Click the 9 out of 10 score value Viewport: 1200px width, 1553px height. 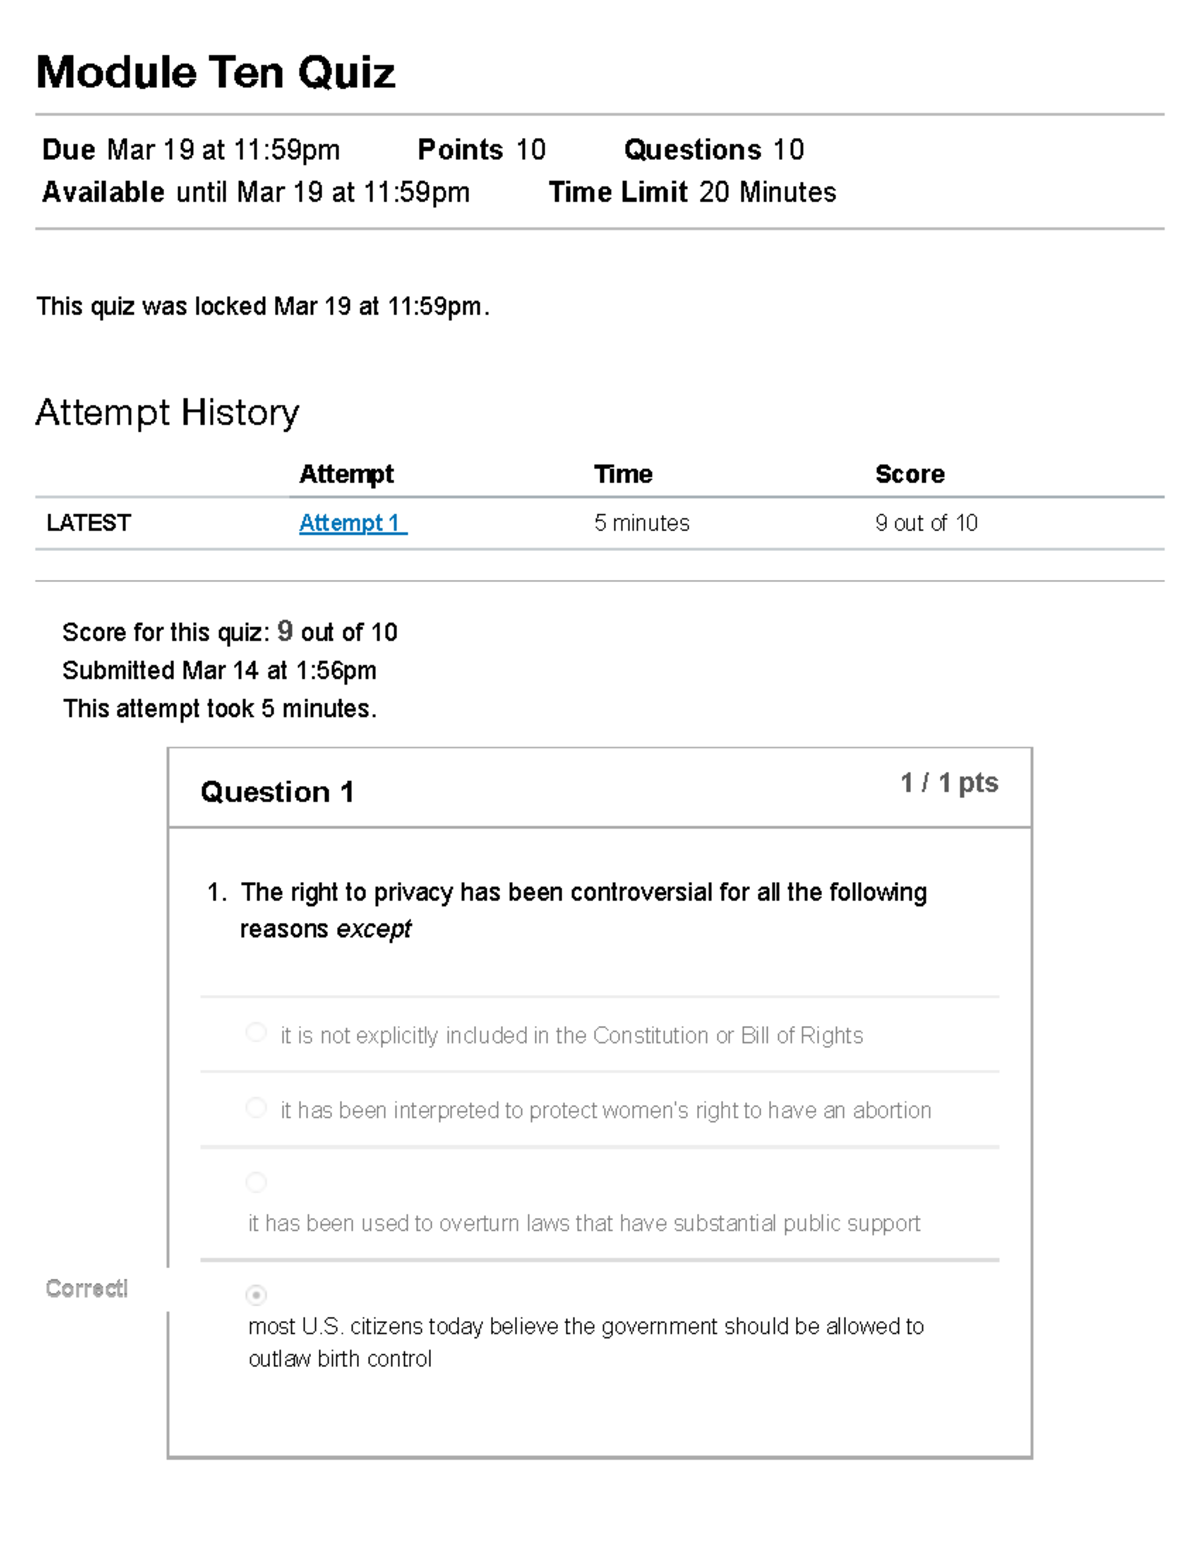927,522
